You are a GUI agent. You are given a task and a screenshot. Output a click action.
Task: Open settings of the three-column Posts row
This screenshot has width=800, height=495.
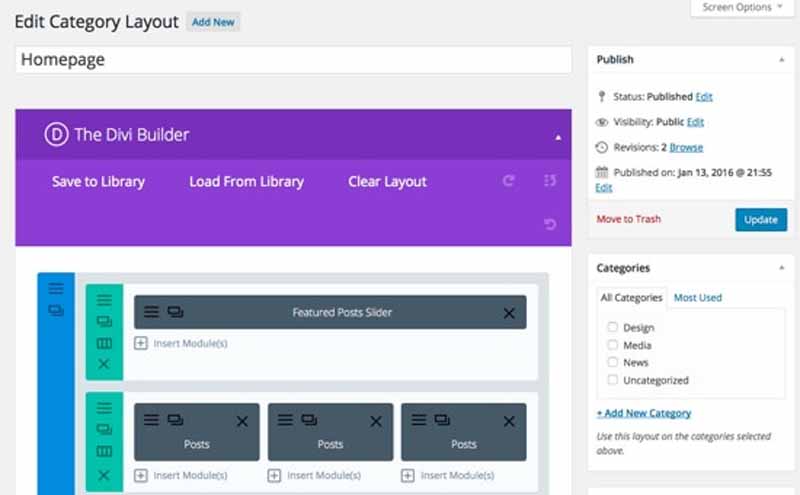104,408
